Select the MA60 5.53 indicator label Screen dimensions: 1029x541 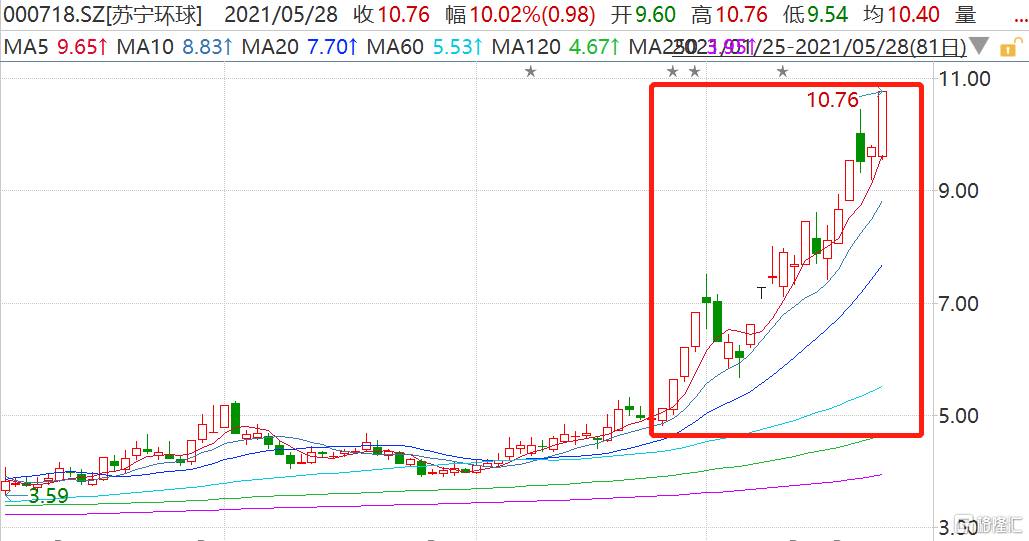425,47
